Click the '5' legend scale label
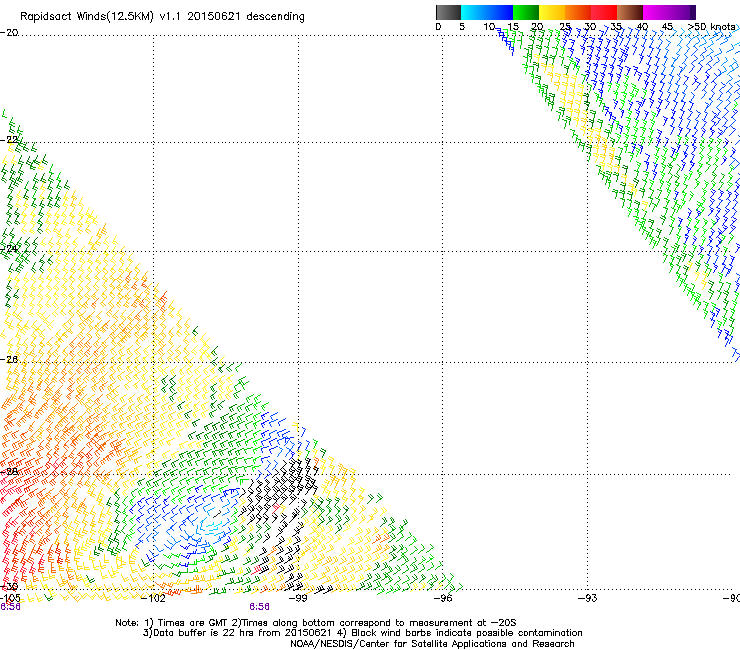 coord(462,27)
